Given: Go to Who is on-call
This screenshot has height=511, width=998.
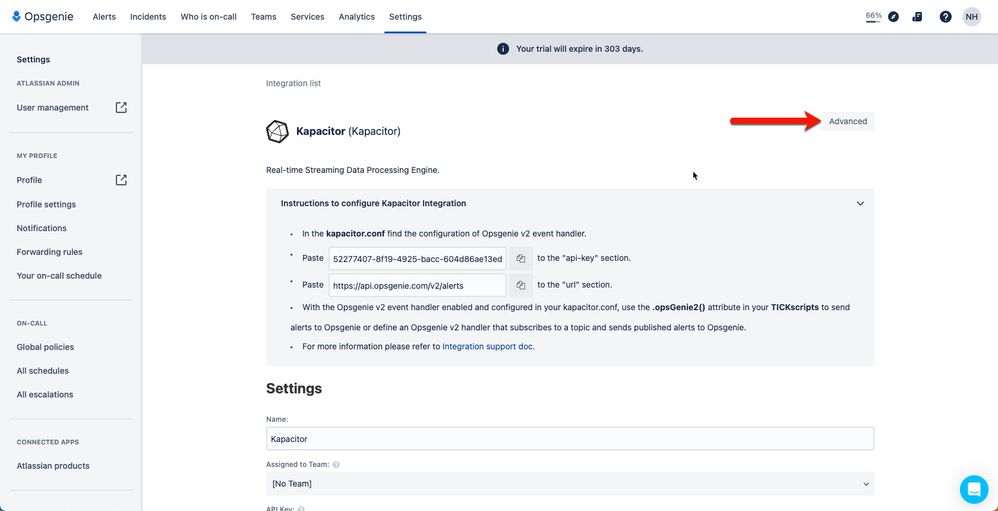Looking at the screenshot, I should tap(208, 17).
